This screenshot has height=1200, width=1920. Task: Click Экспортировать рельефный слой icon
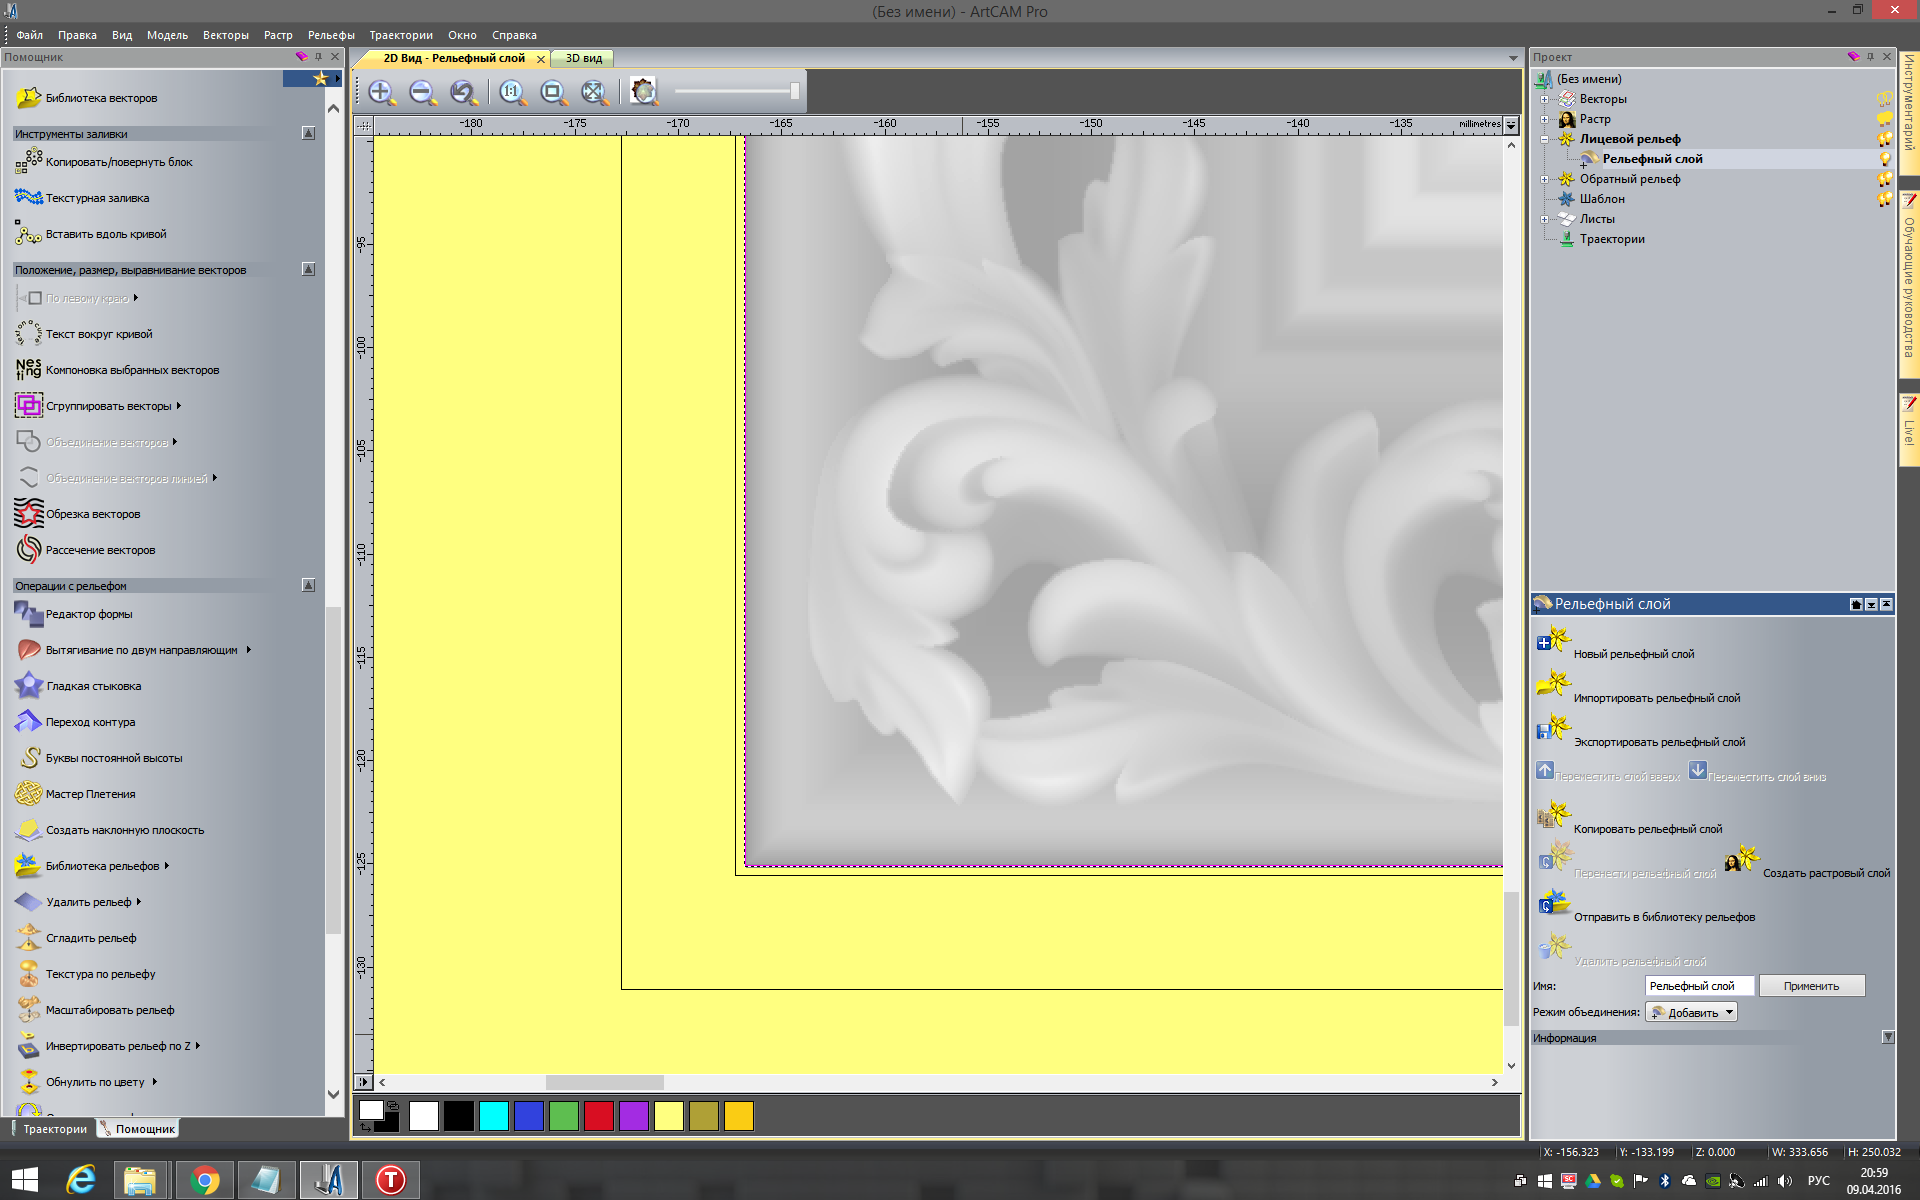tap(1553, 729)
